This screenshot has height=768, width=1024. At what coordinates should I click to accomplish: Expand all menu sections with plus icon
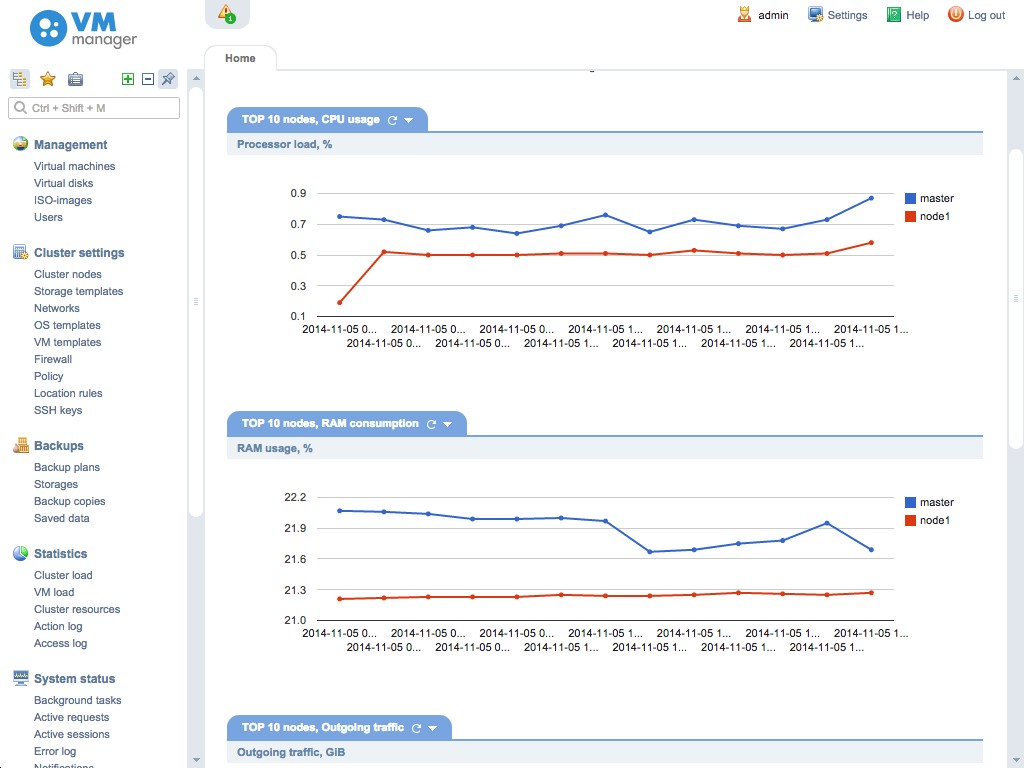(x=127, y=79)
